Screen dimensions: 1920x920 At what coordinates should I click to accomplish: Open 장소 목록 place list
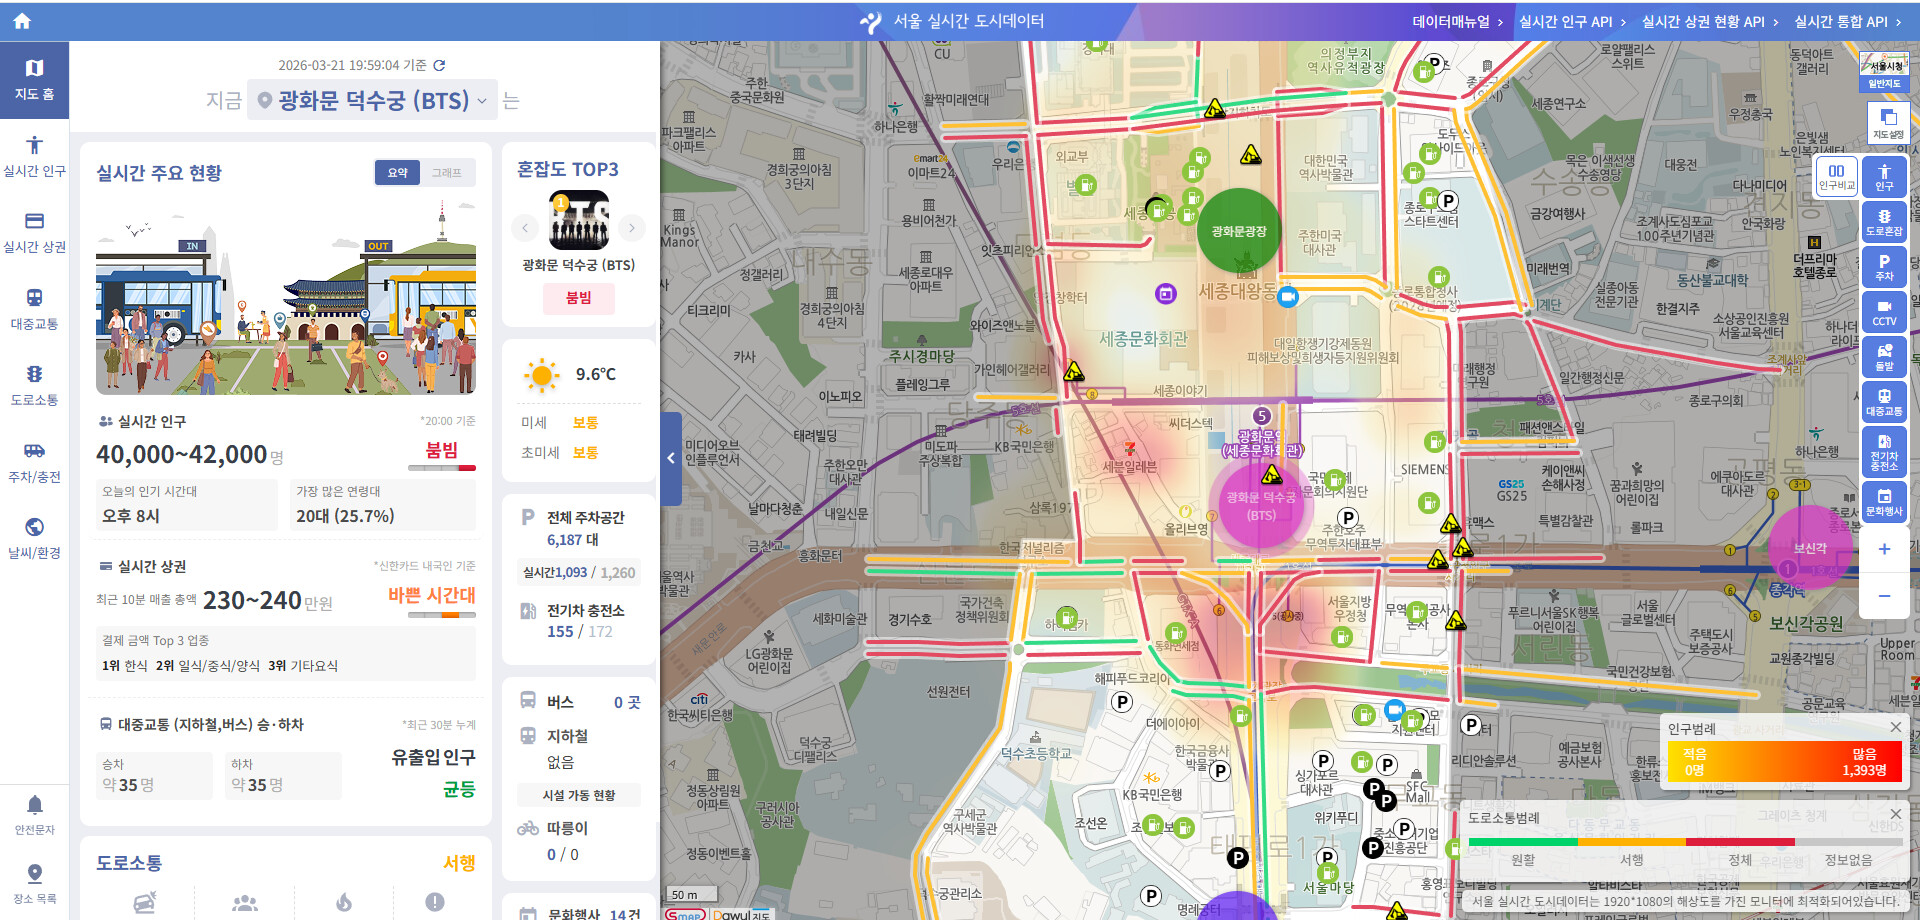tap(34, 883)
